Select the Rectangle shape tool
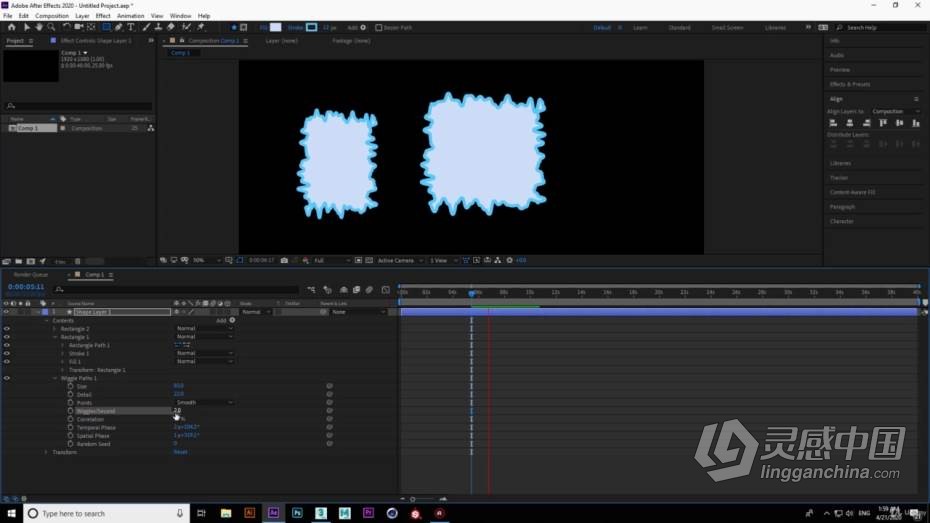Image resolution: width=930 pixels, height=523 pixels. point(107,27)
